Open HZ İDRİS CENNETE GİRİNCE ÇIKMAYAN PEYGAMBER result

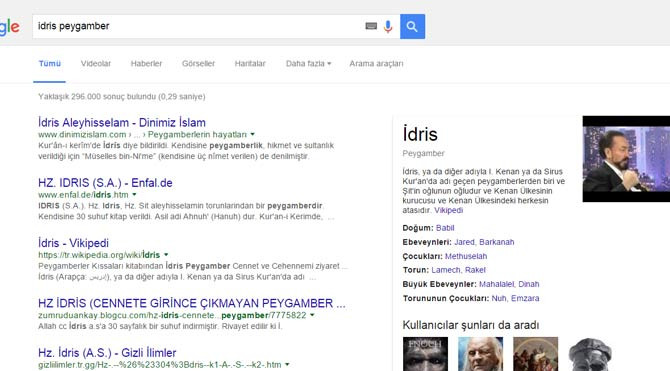pyautogui.click(x=192, y=303)
